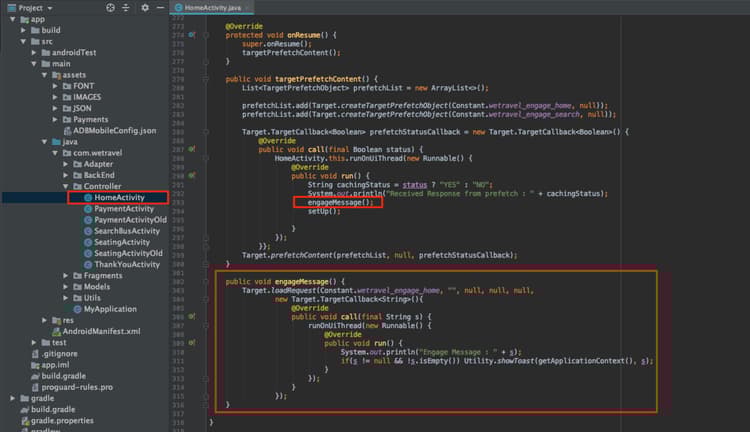Screen dimensions: 750x432
Task: Expand the androidTest folder
Action: click(34, 53)
